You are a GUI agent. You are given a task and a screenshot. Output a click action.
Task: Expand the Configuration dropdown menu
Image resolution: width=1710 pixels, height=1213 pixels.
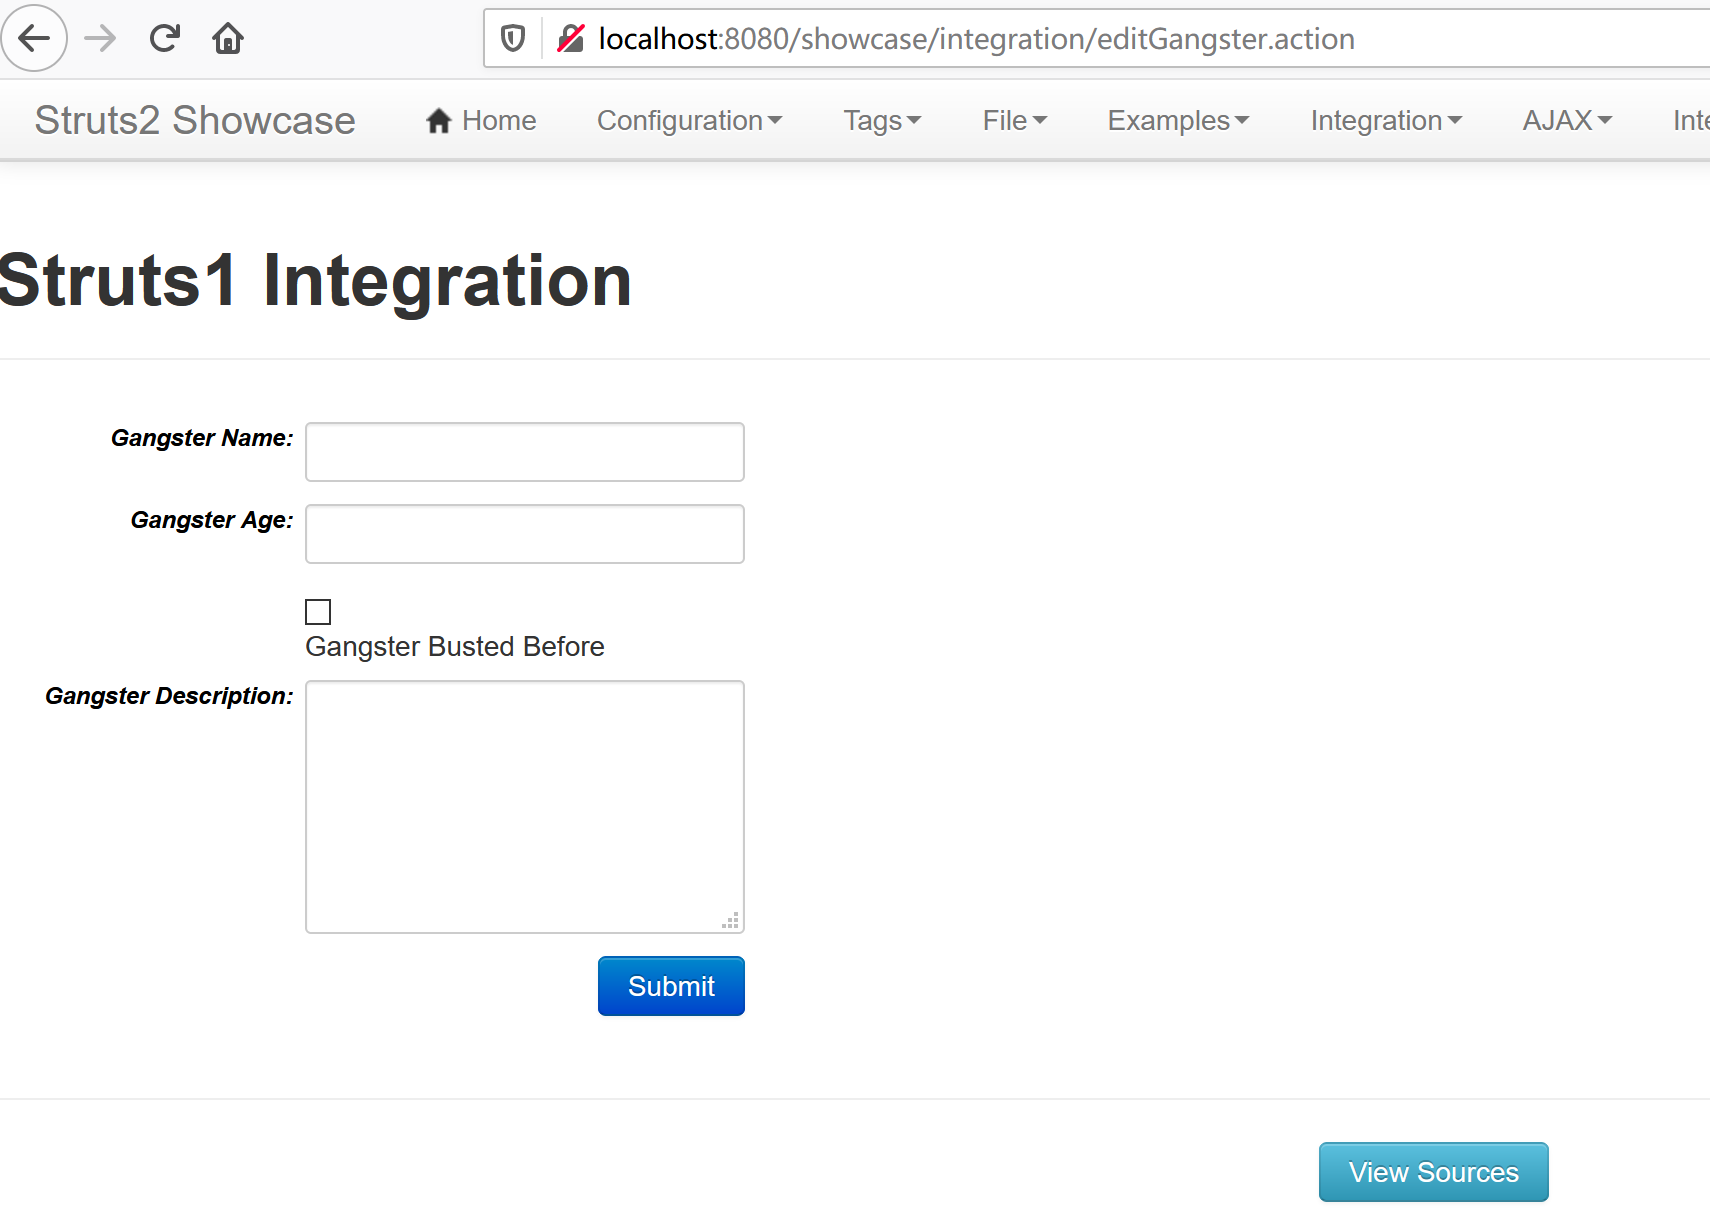689,121
